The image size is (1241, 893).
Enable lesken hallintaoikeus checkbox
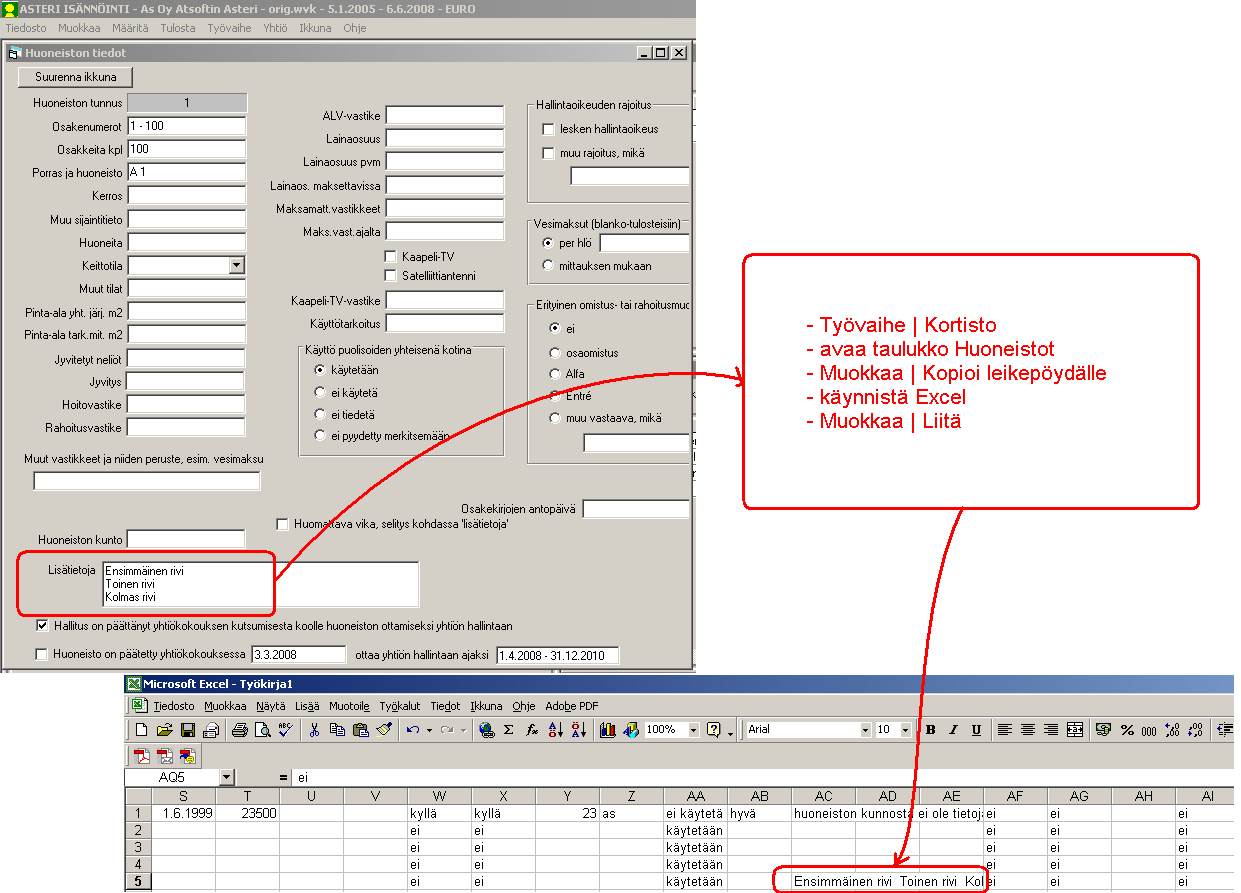point(548,129)
